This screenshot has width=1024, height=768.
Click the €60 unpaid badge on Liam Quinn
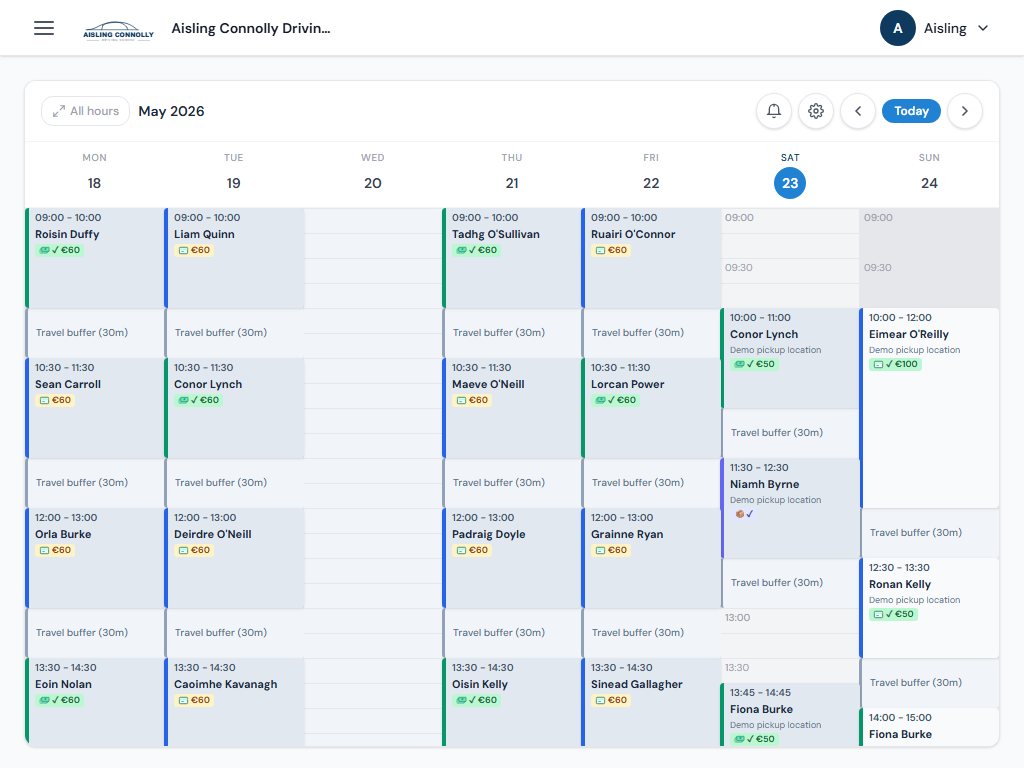[x=195, y=250]
